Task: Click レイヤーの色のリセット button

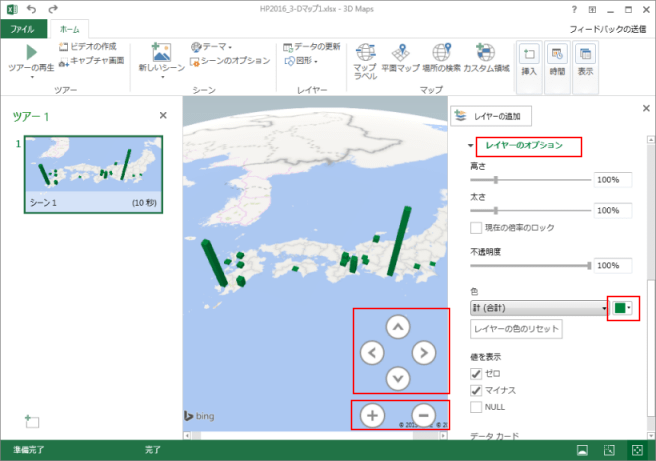Action: [516, 329]
